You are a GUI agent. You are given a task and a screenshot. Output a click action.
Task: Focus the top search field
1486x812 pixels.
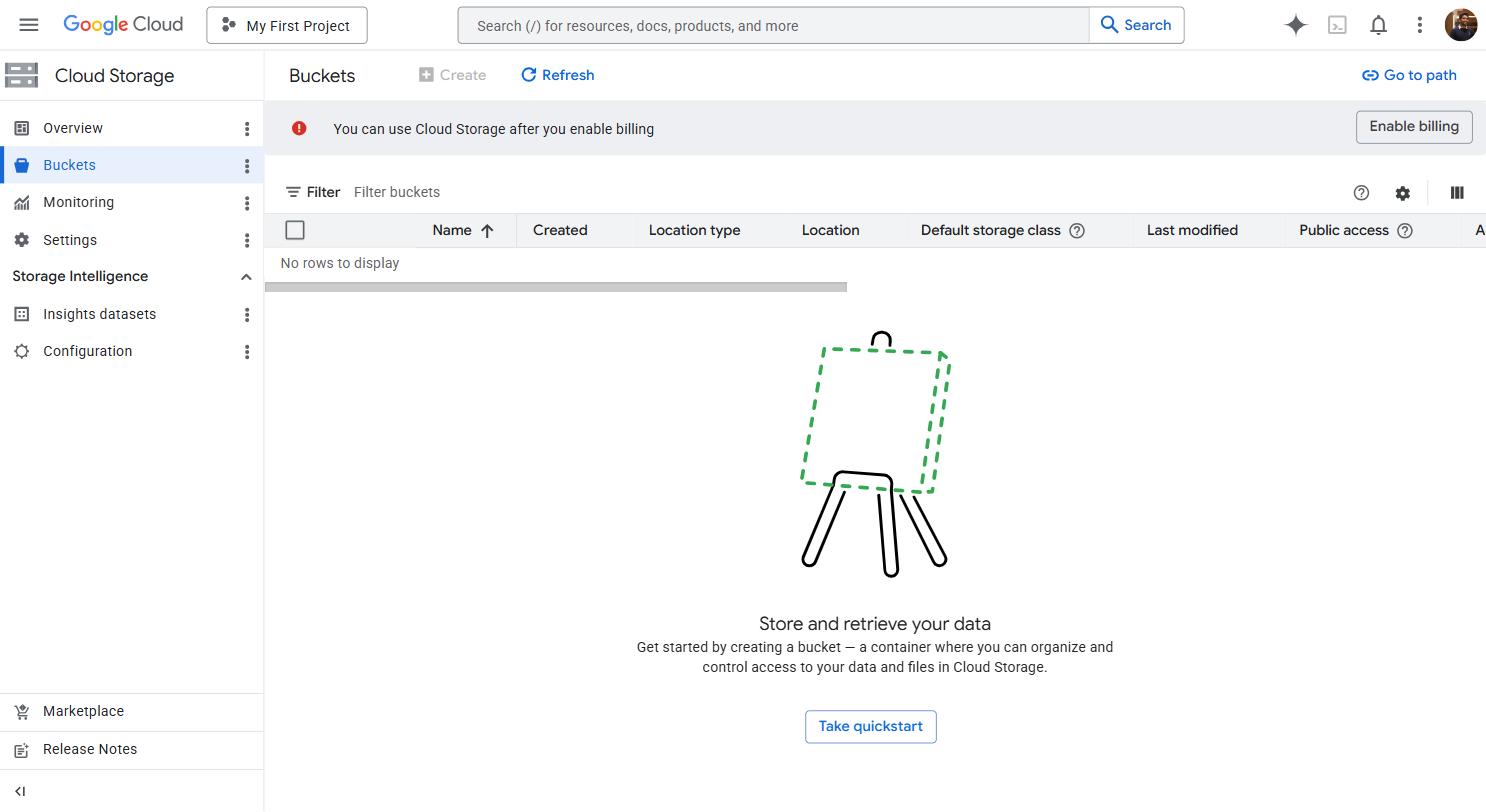[x=774, y=26]
